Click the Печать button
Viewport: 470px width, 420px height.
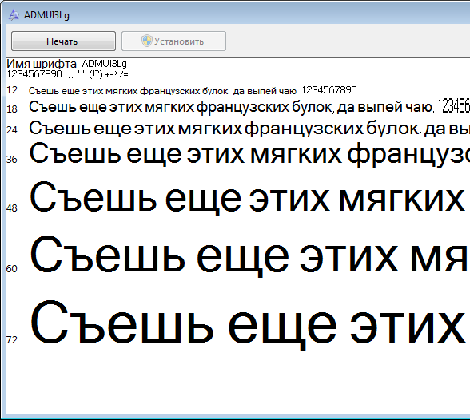click(x=63, y=41)
